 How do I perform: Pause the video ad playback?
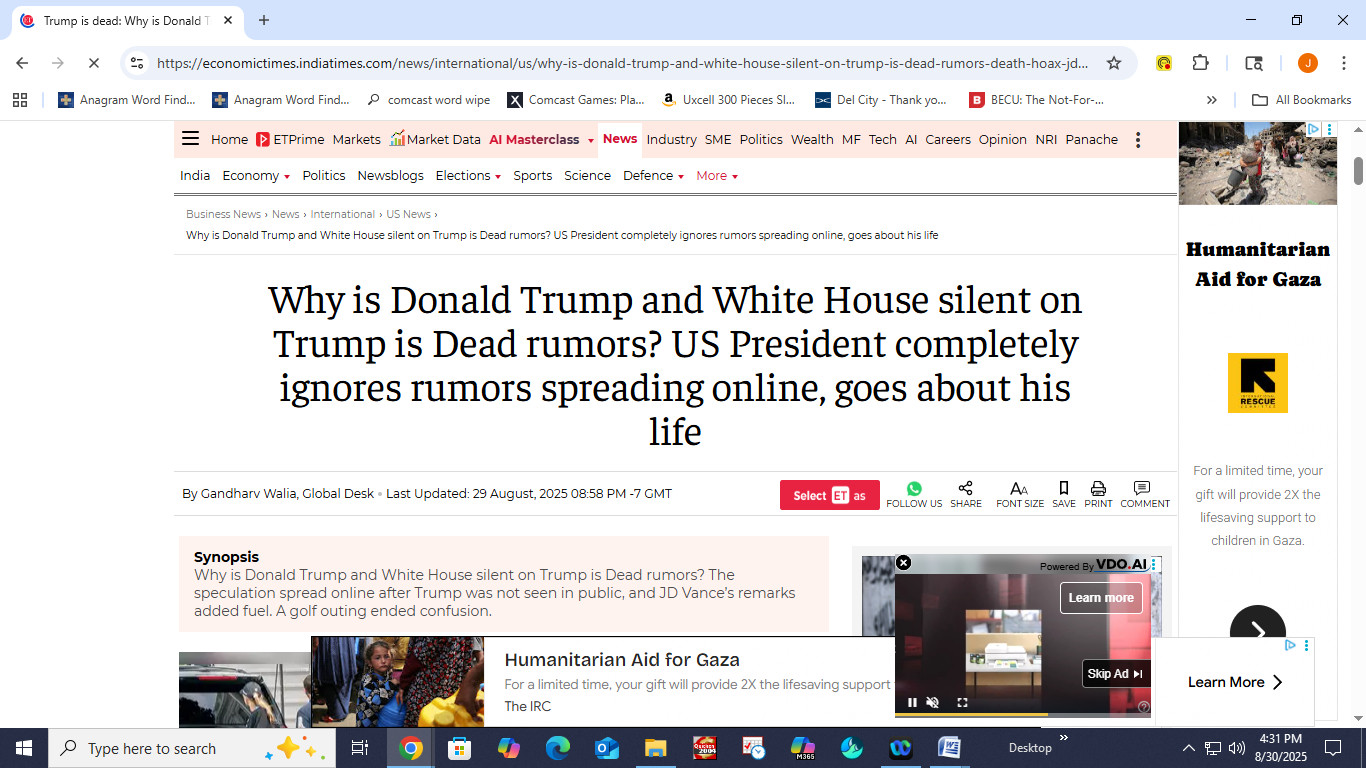tap(912, 702)
